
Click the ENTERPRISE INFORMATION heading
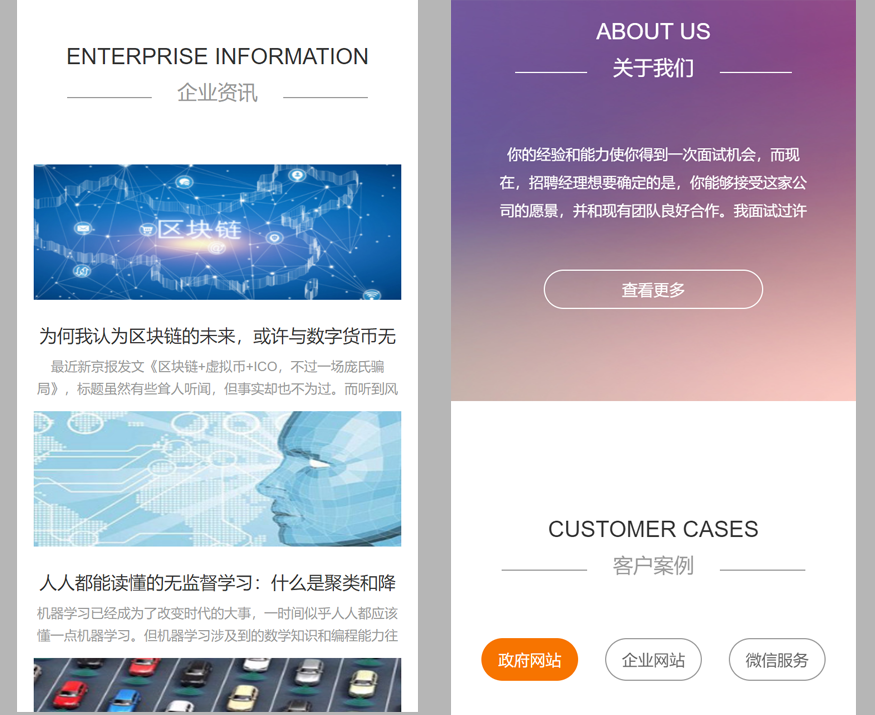(217, 56)
